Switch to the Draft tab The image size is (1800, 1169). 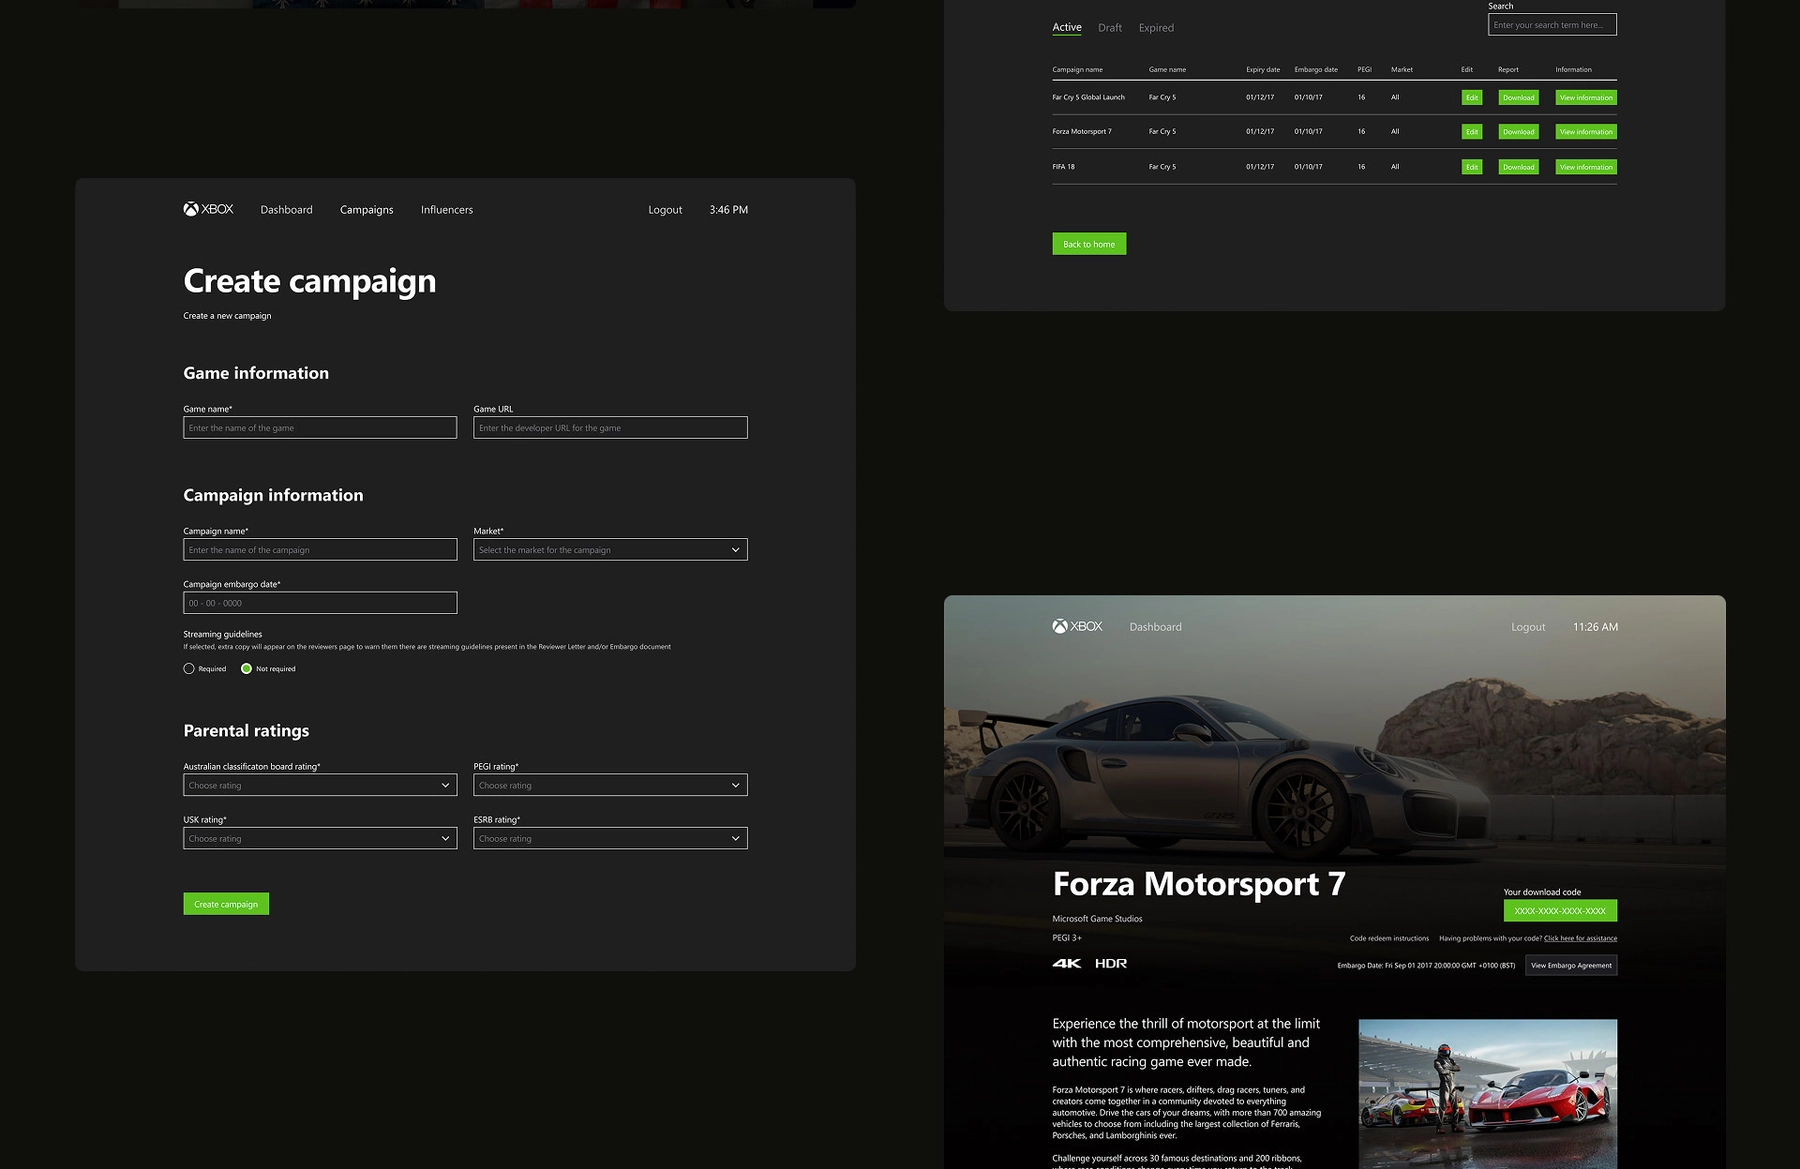pos(1110,27)
